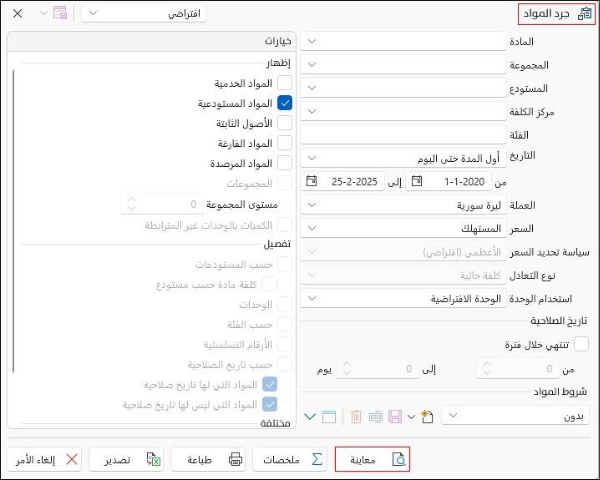Toggle الكميات بالوحدات غير المترابطة checkbox
The height and width of the screenshot is (480, 600).
coord(285,225)
